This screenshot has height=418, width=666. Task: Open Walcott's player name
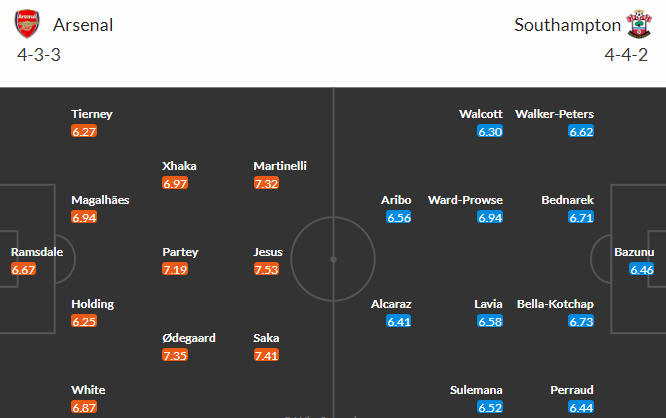point(481,114)
